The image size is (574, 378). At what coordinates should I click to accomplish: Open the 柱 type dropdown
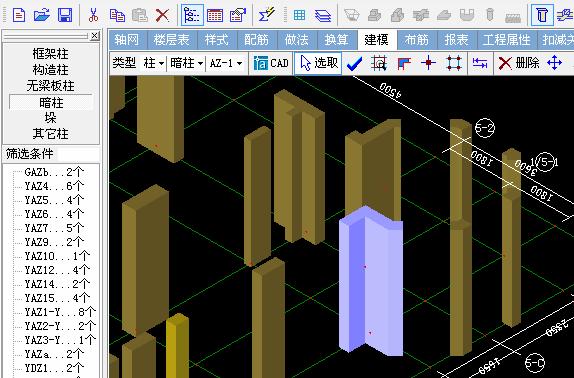153,63
